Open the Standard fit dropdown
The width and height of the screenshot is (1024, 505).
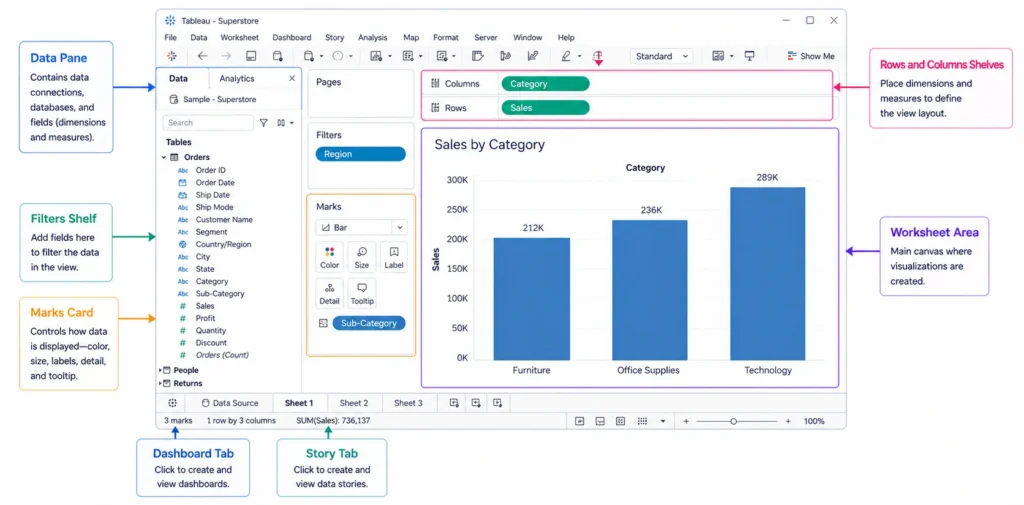(662, 56)
